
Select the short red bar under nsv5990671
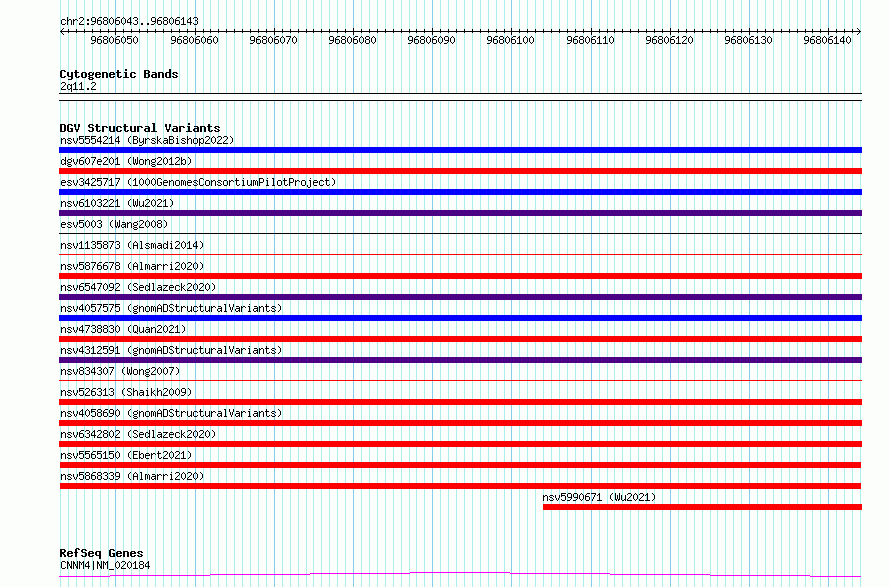click(702, 507)
